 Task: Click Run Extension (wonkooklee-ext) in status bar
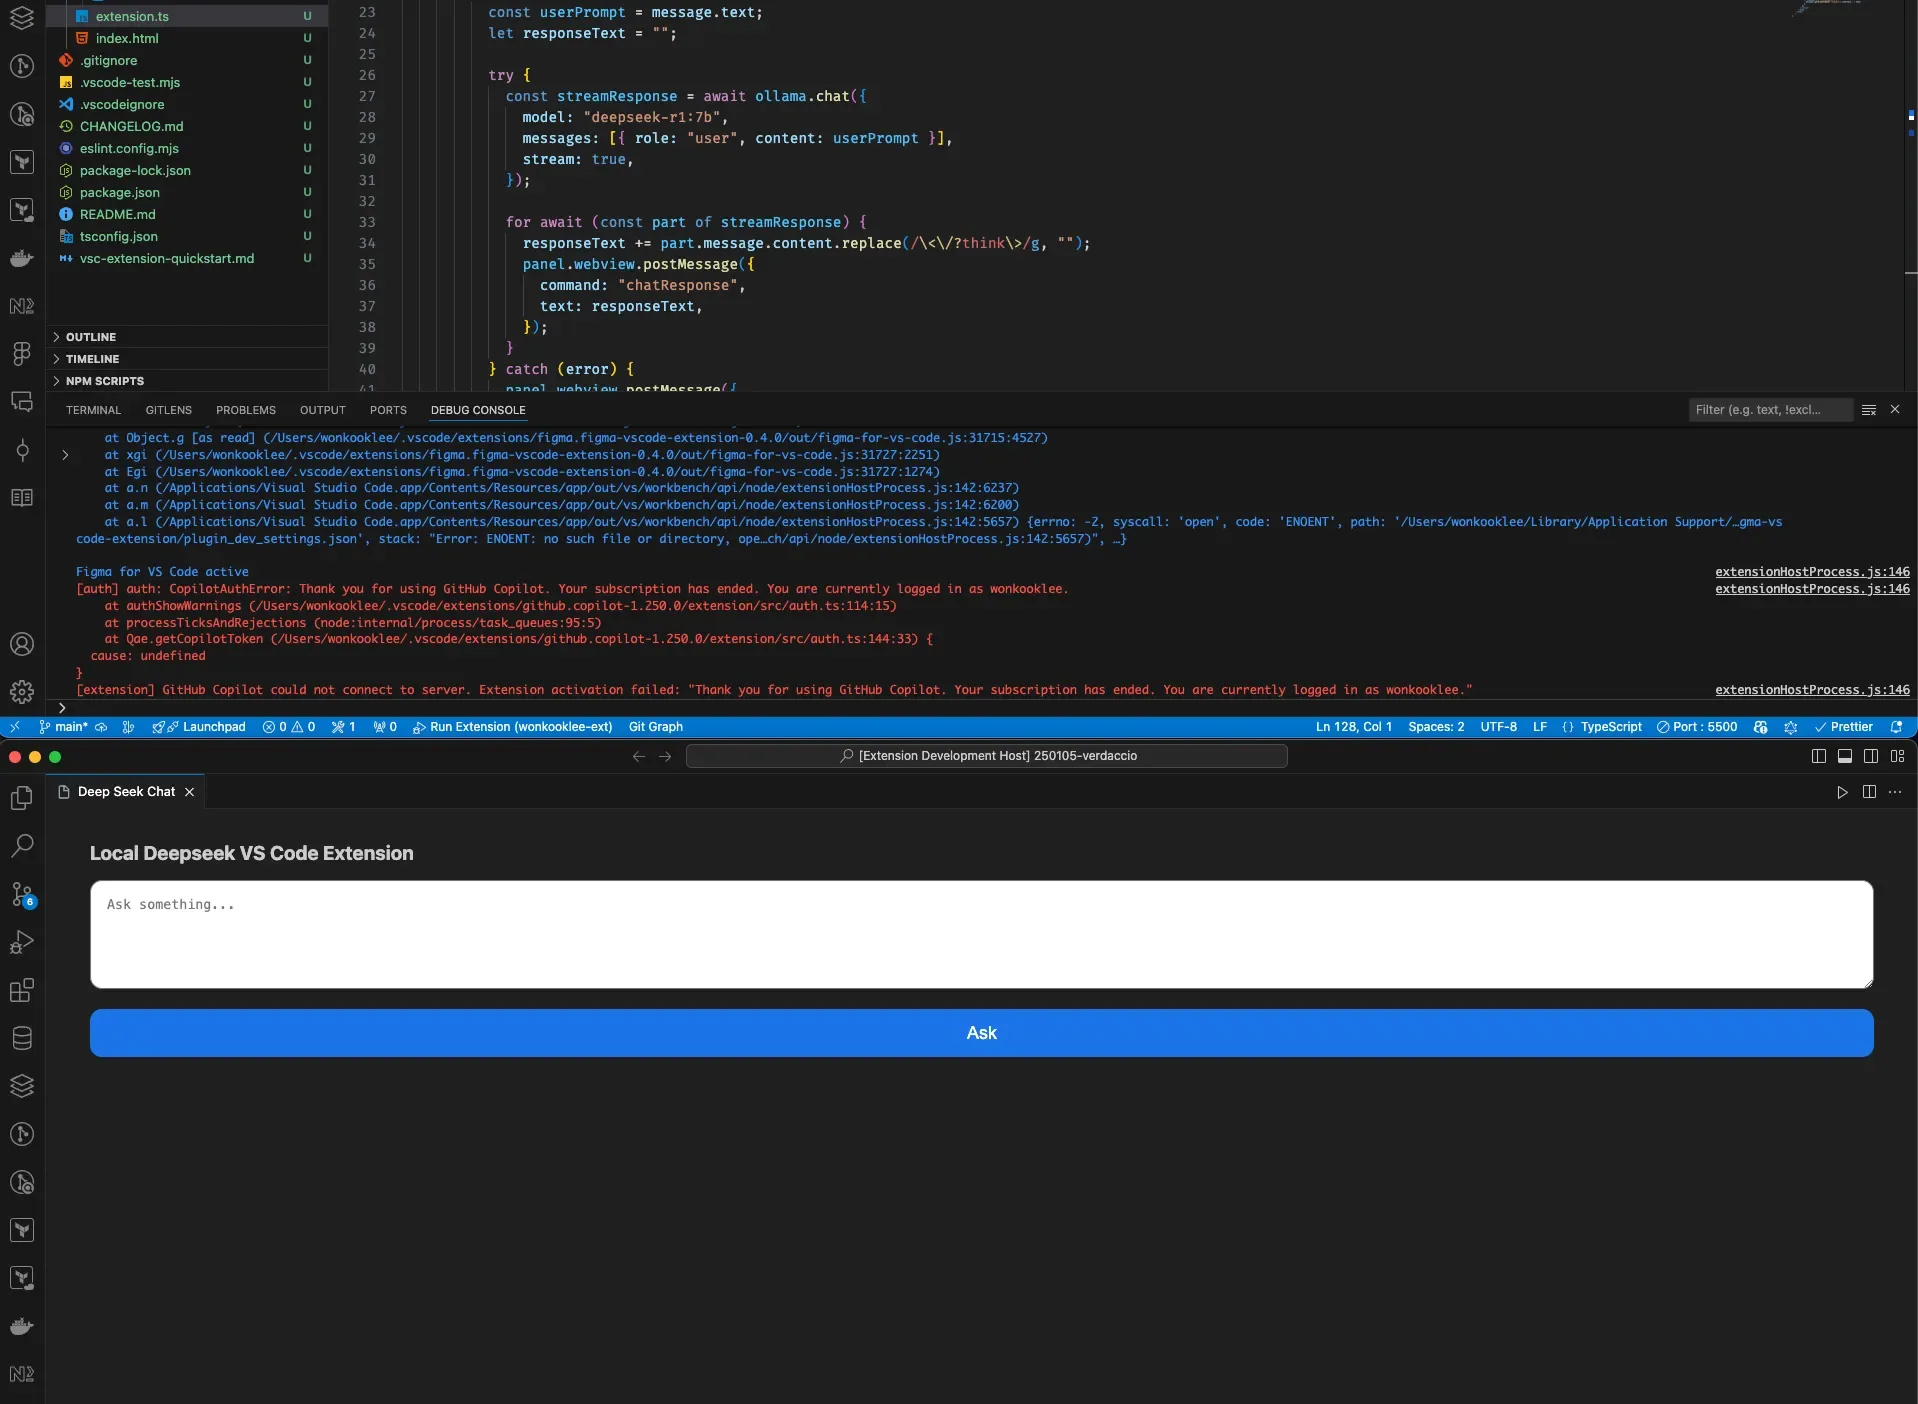[x=512, y=727]
